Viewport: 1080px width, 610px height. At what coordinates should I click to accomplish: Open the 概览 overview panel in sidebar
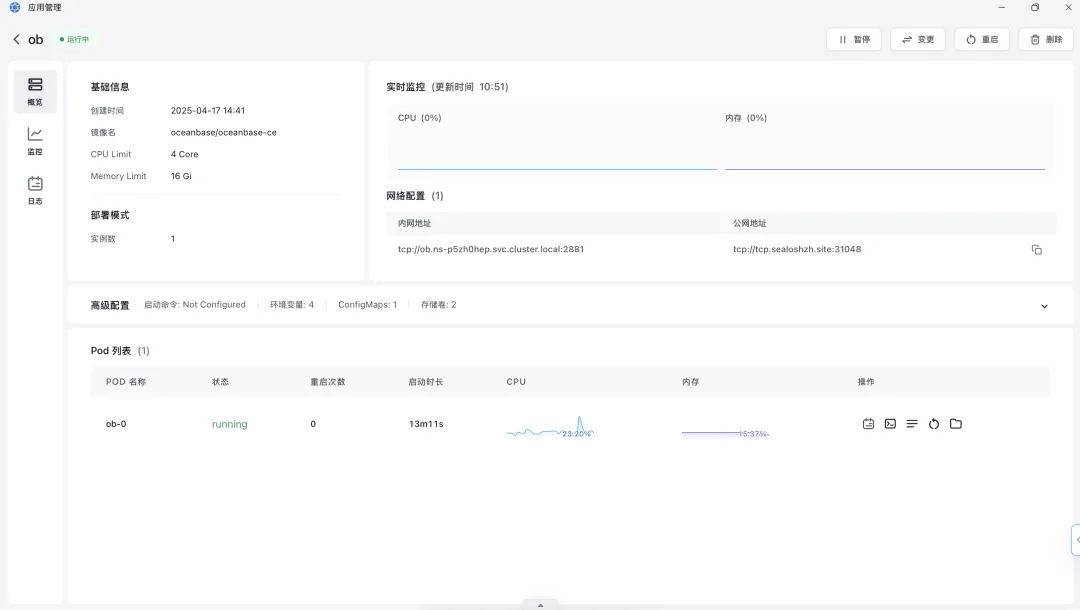[35, 90]
